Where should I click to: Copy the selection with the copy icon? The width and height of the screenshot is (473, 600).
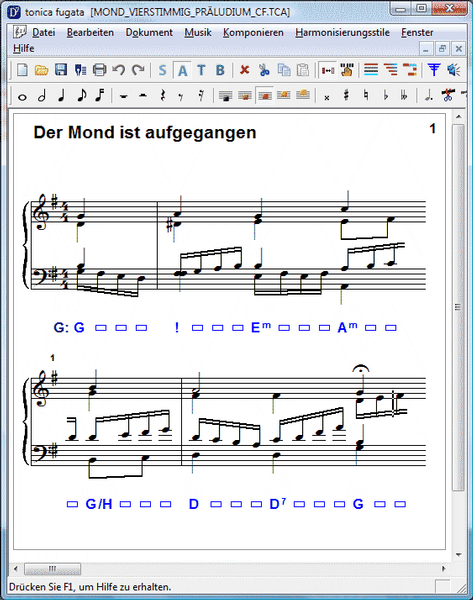click(x=284, y=70)
